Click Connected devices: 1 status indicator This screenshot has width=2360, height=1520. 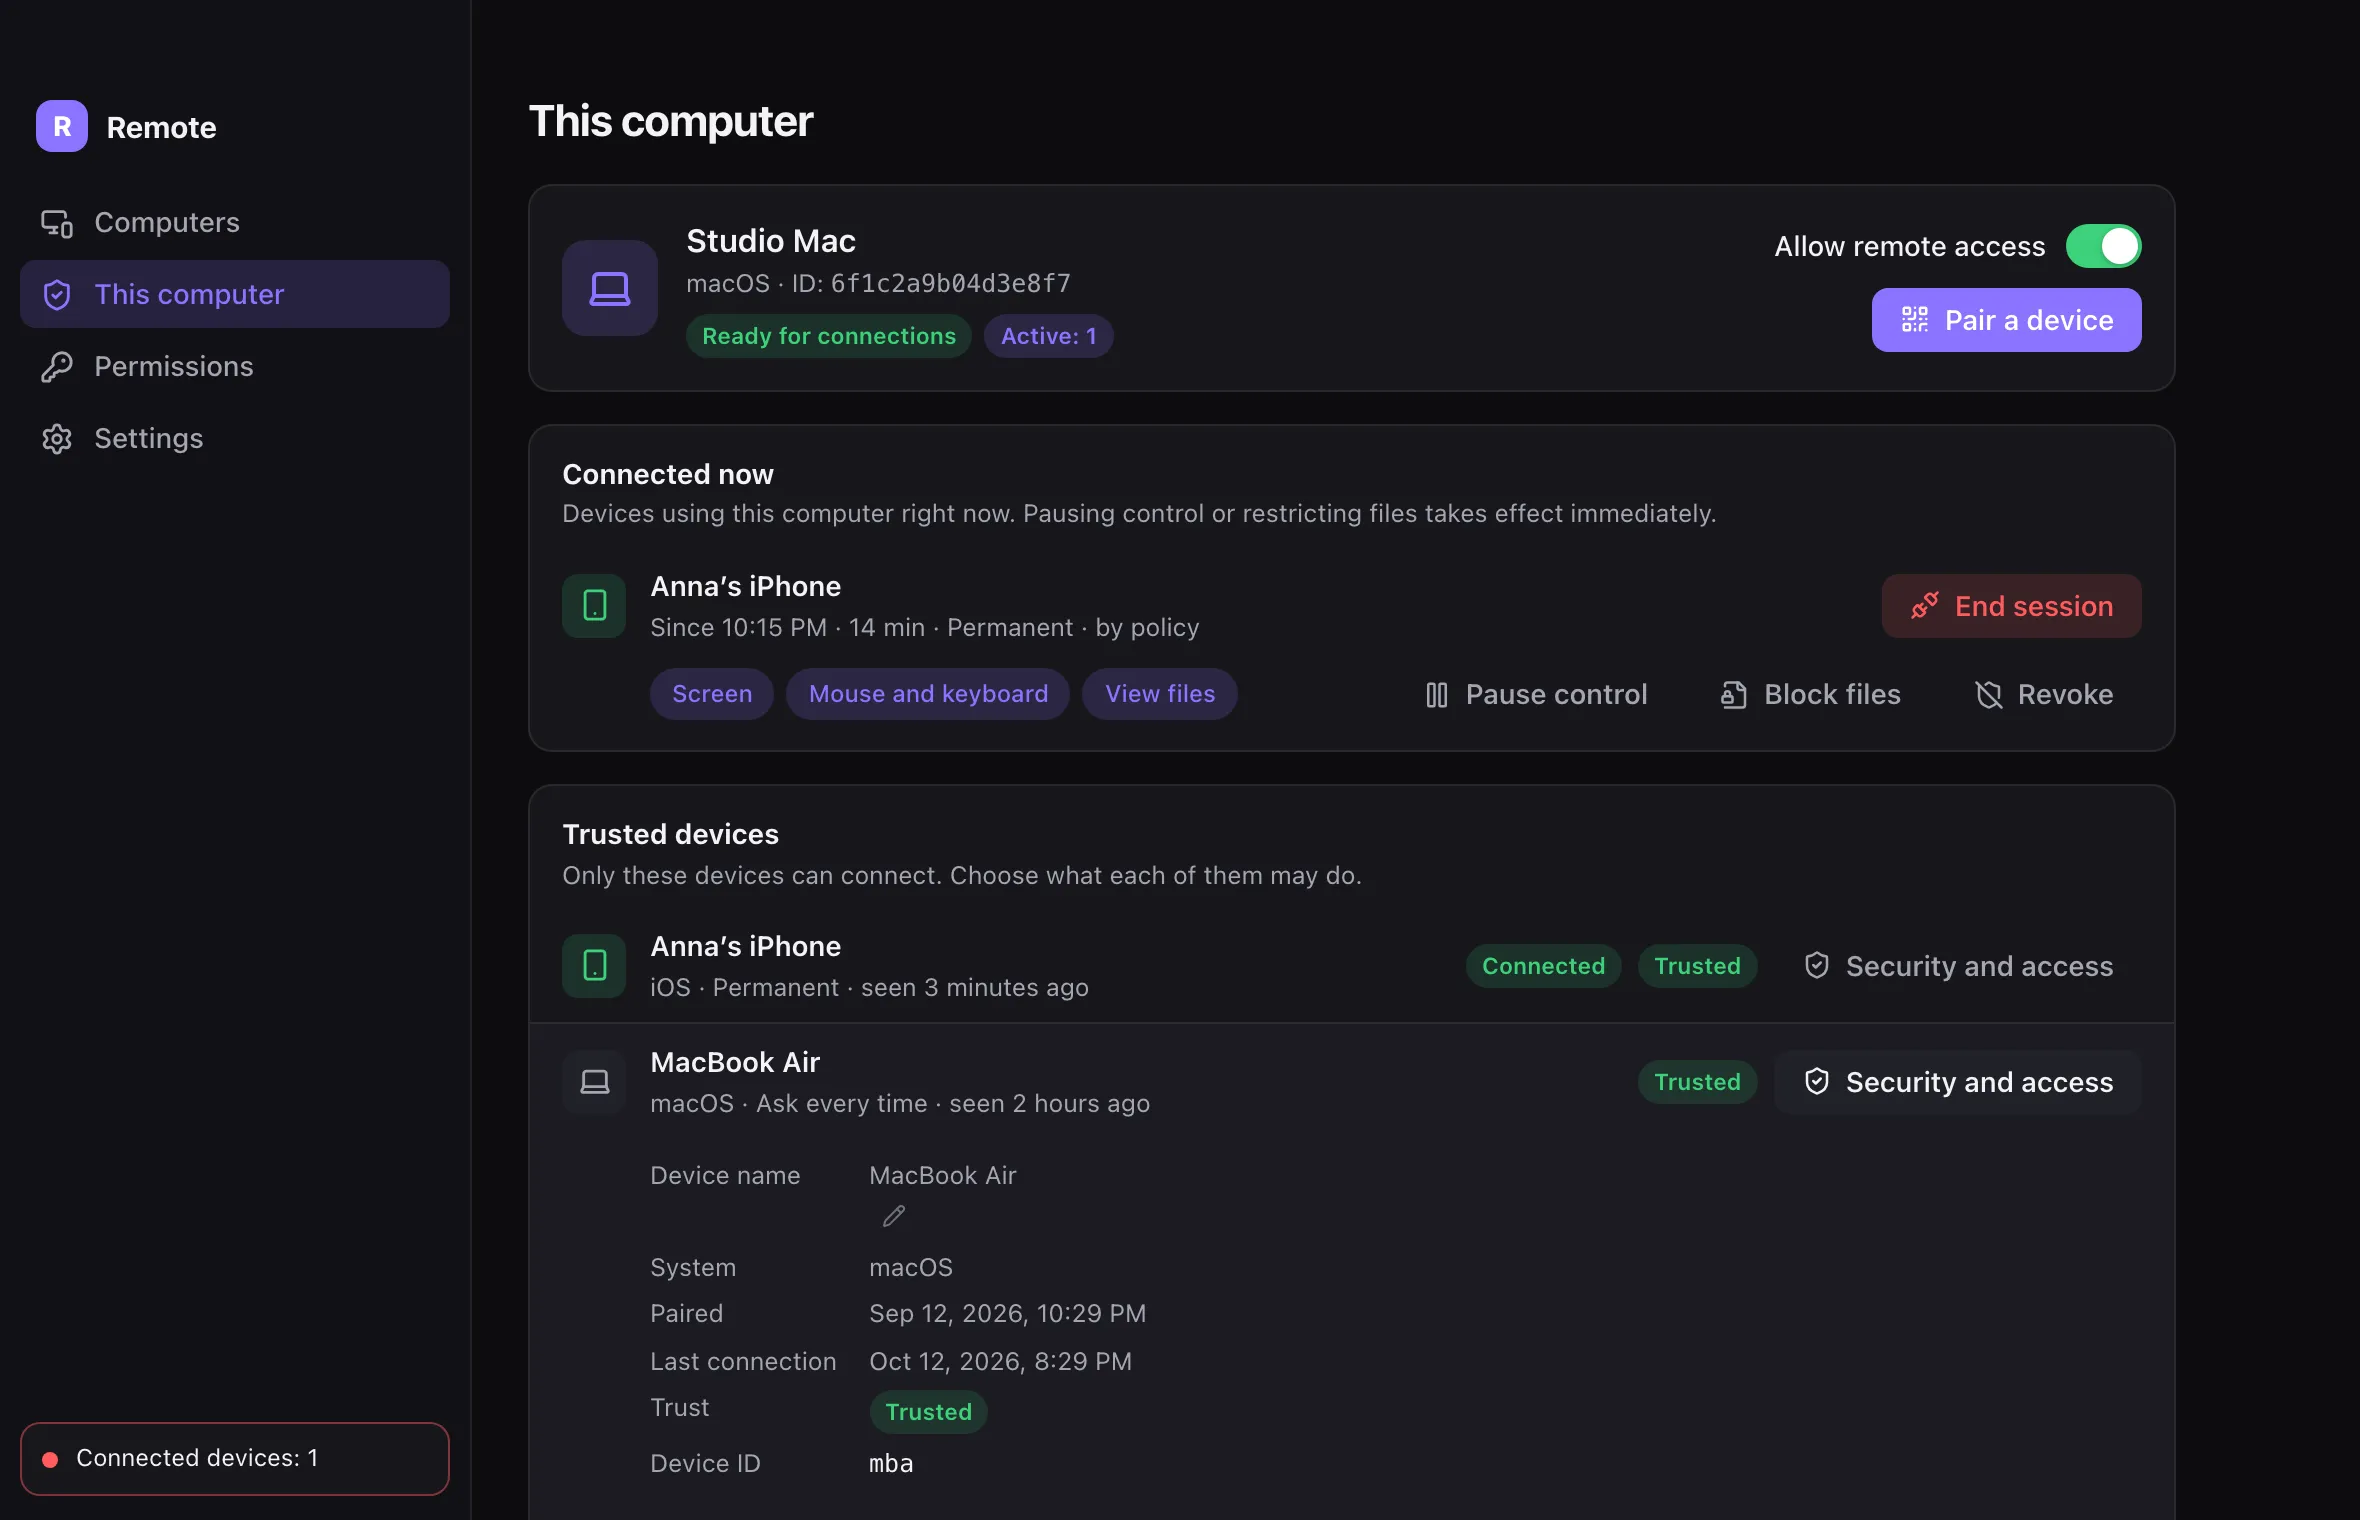click(x=235, y=1459)
